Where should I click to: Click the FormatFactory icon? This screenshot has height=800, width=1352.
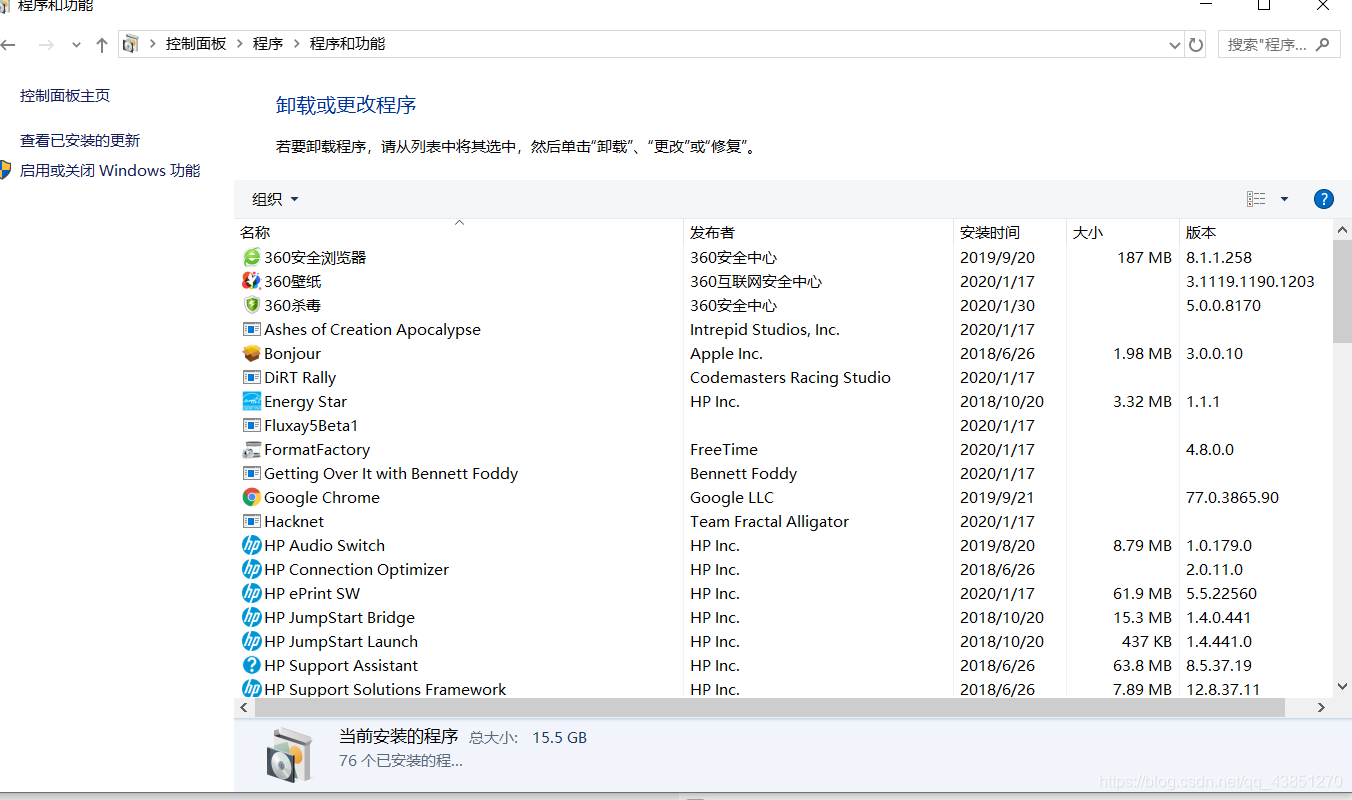[x=251, y=449]
